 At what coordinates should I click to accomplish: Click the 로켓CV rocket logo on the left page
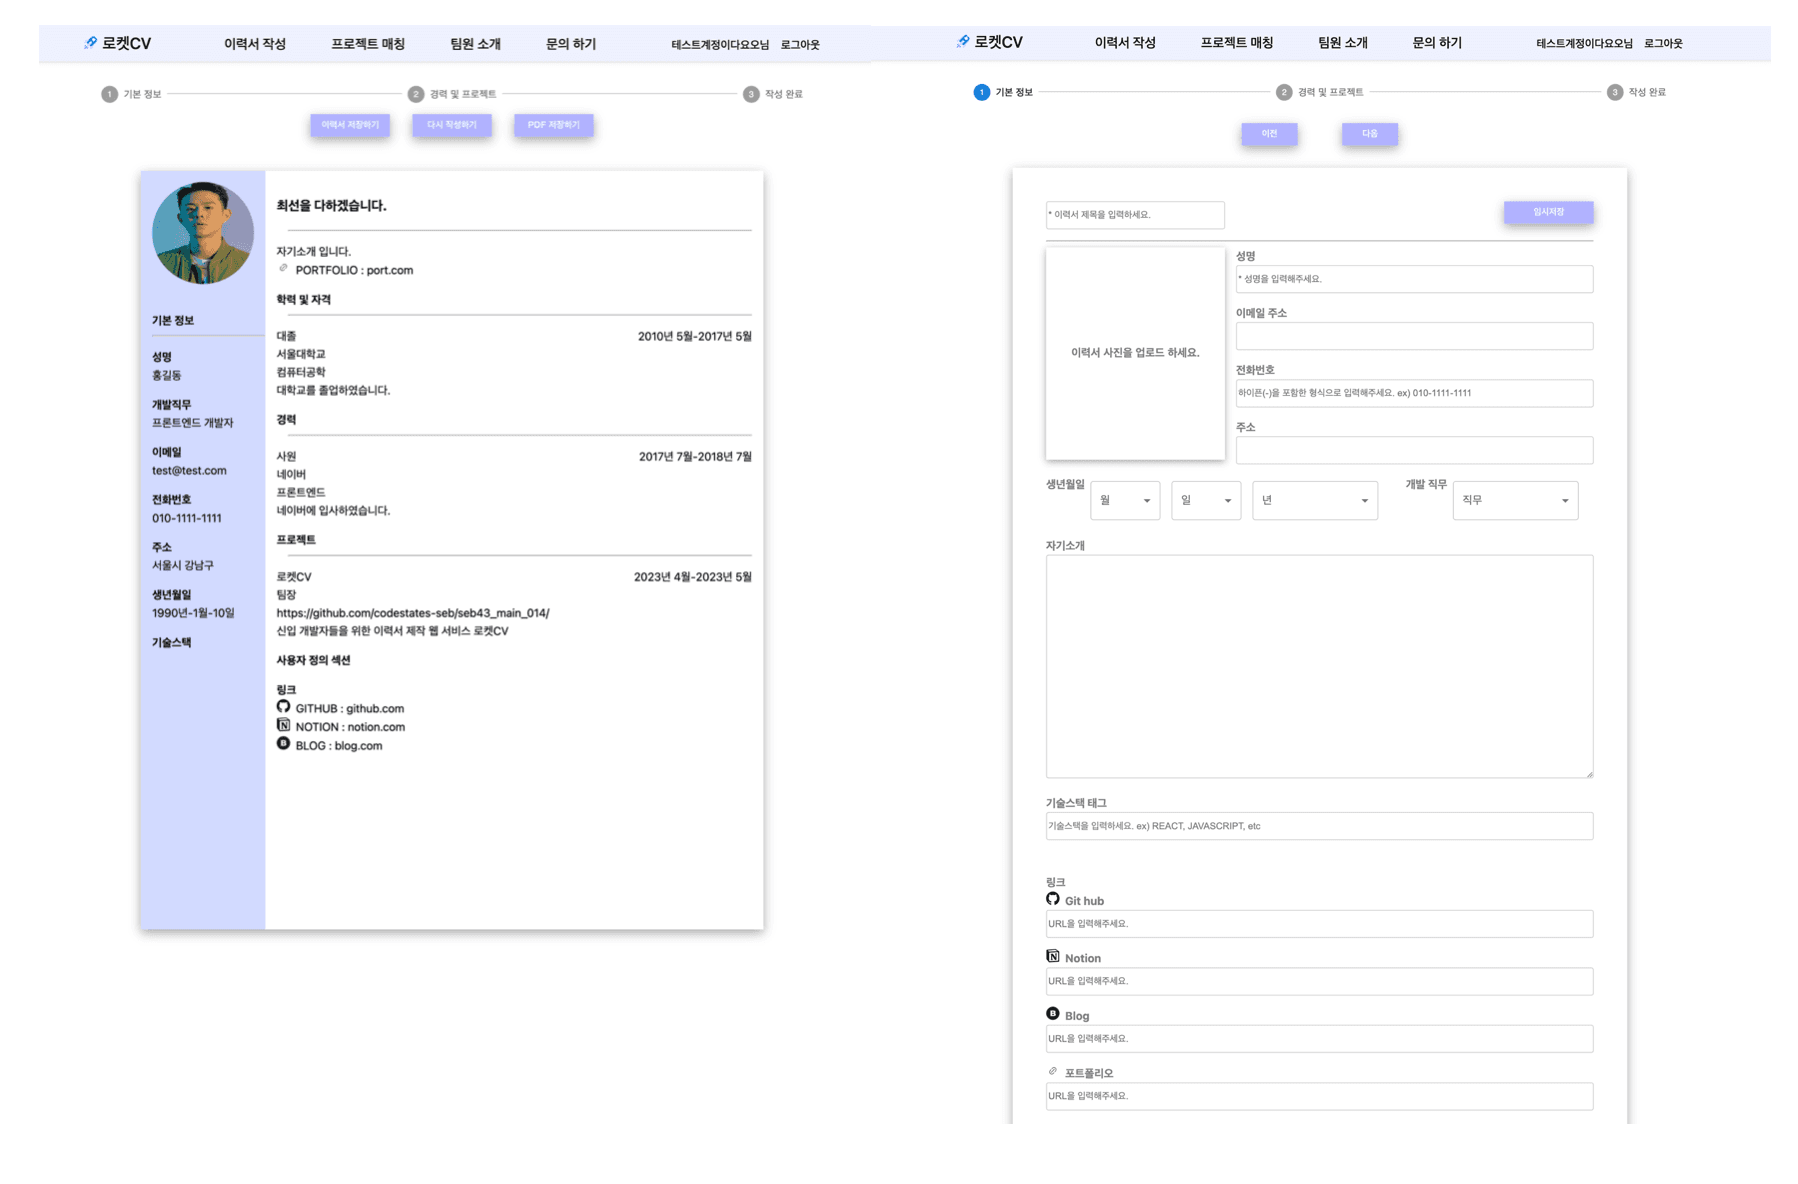click(117, 43)
